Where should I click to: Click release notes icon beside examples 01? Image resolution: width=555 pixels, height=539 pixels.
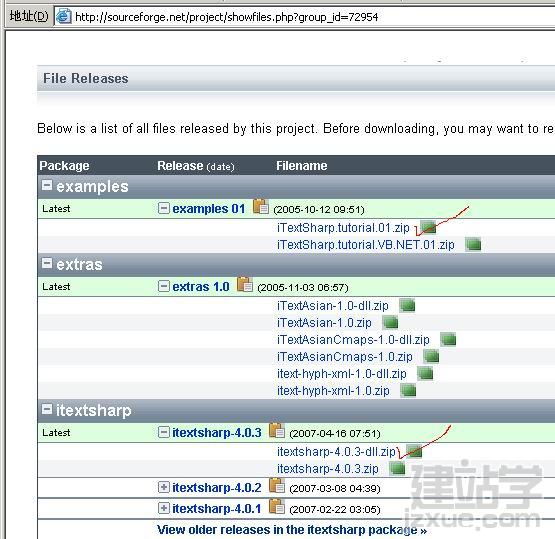click(261, 207)
